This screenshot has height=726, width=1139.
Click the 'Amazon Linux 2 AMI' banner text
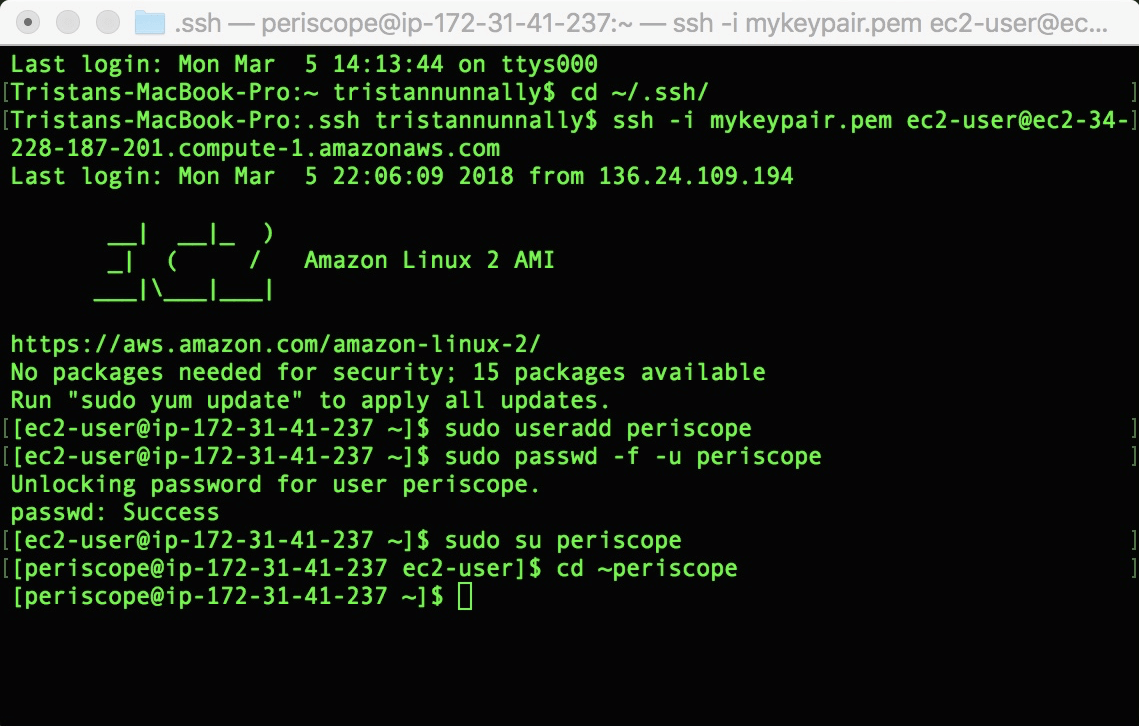pos(429,261)
